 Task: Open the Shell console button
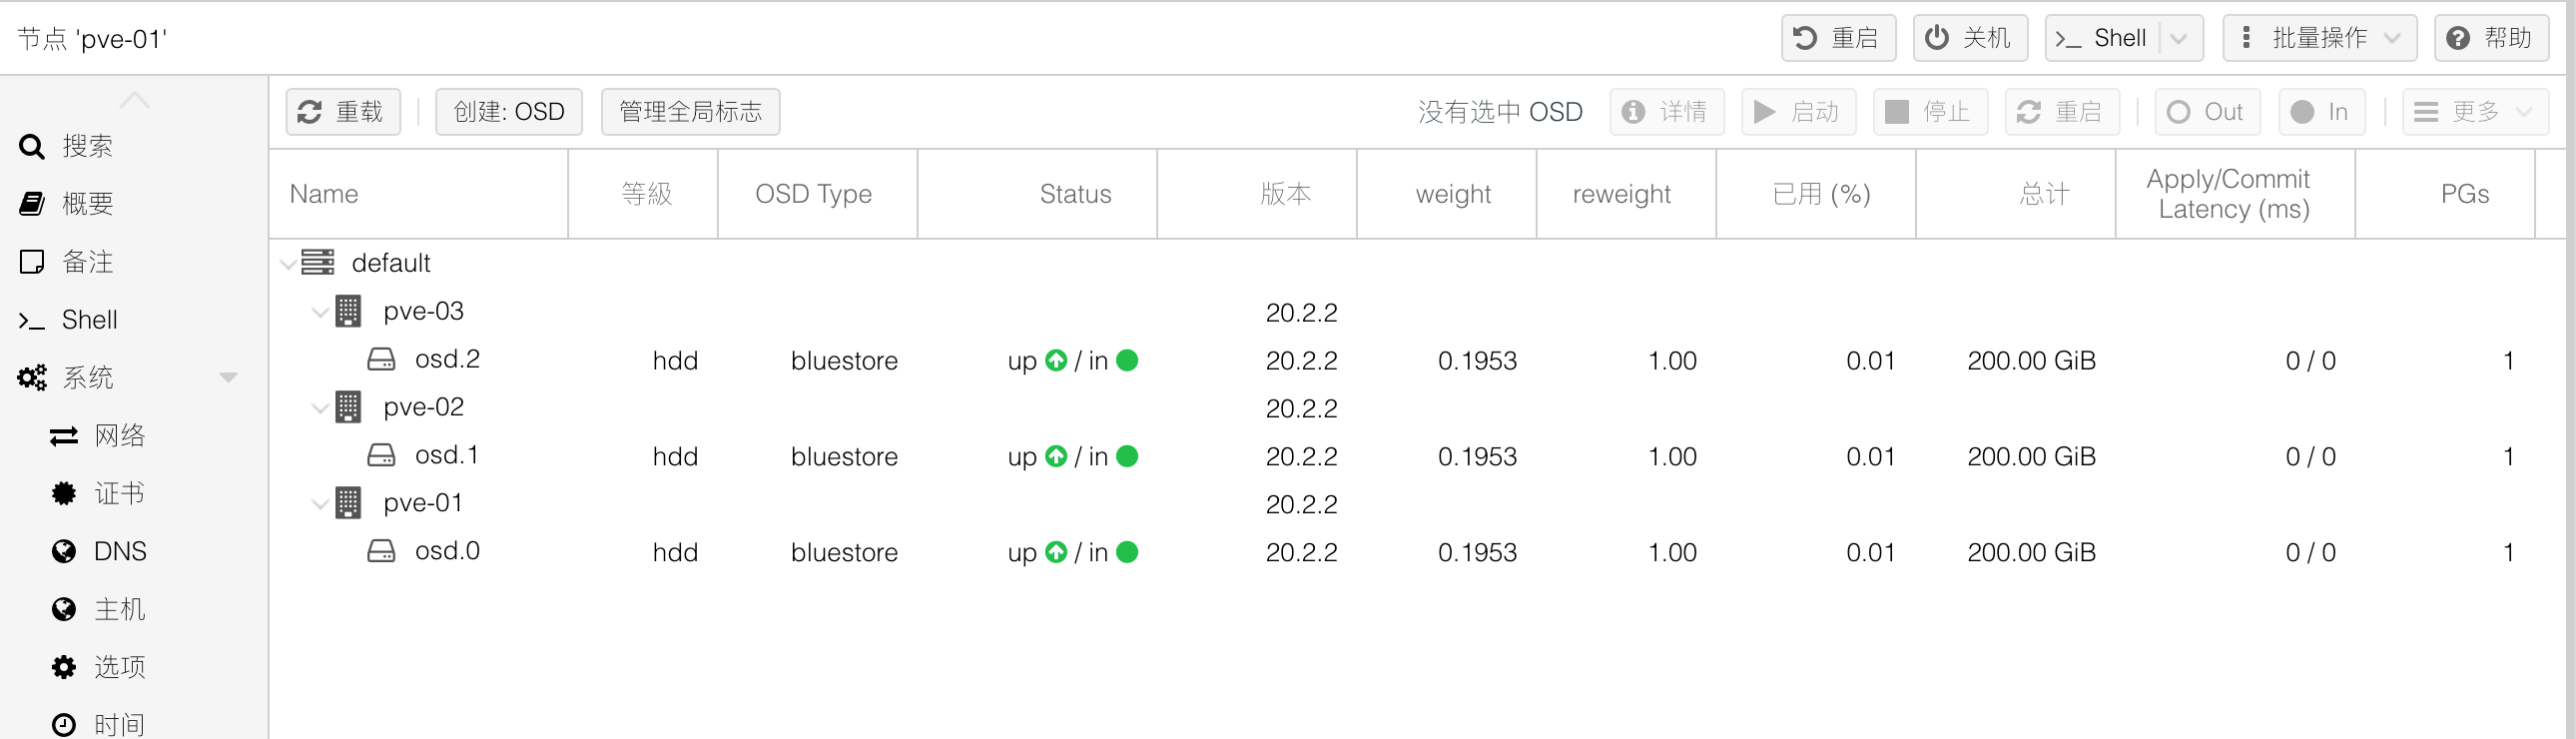click(x=2101, y=38)
